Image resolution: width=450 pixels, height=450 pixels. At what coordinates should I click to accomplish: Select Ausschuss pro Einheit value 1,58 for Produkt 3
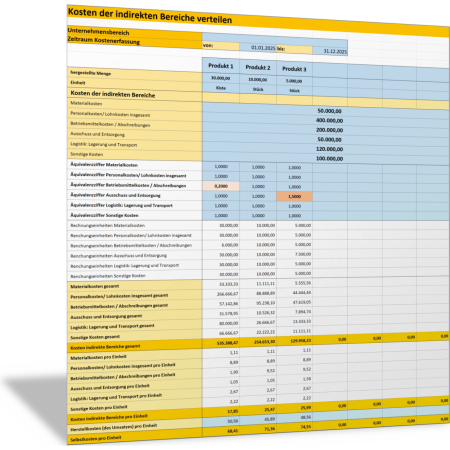(294, 379)
